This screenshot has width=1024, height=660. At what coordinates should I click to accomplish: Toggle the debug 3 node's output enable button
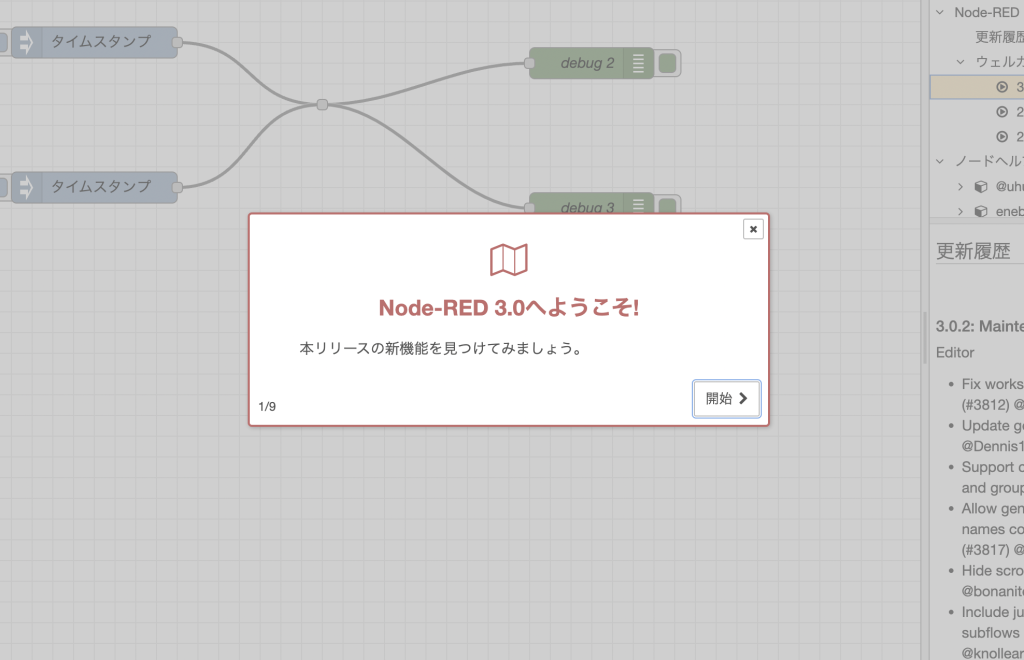click(x=668, y=205)
